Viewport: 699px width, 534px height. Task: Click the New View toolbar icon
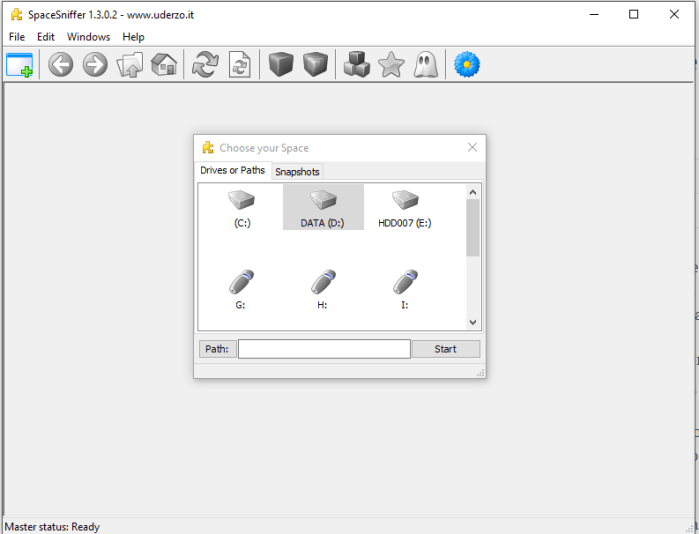pos(19,65)
